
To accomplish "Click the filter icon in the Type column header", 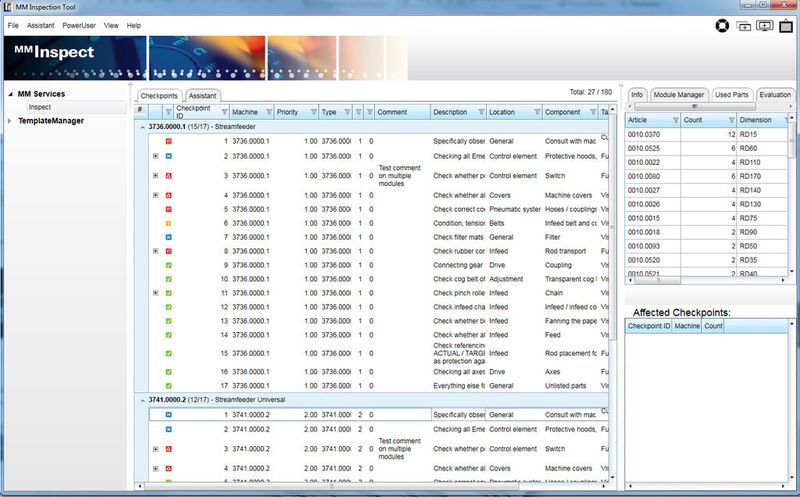I will click(x=347, y=112).
